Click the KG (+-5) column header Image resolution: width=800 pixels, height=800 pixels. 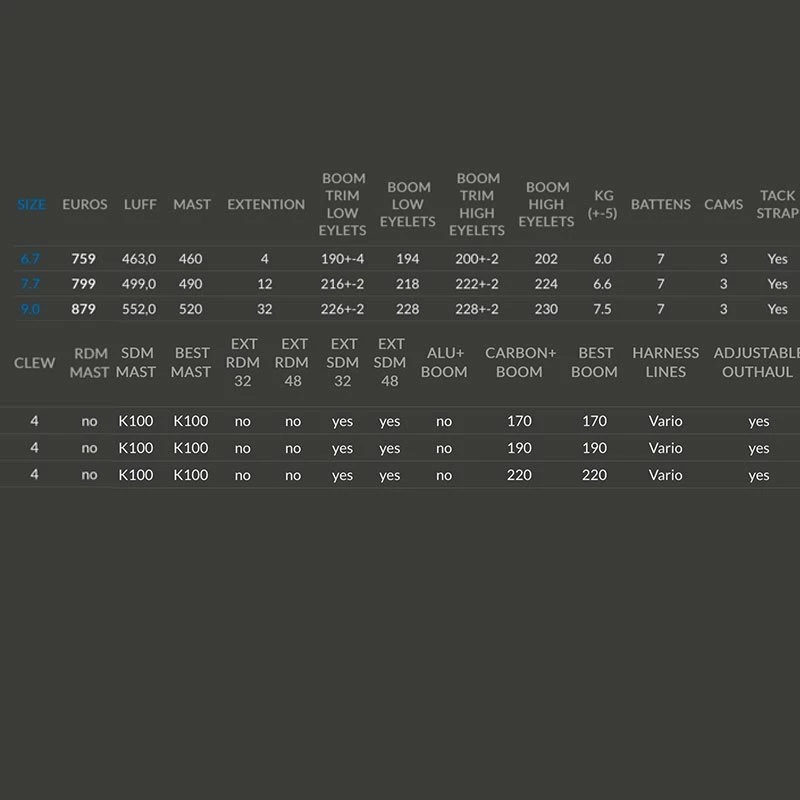click(x=603, y=204)
